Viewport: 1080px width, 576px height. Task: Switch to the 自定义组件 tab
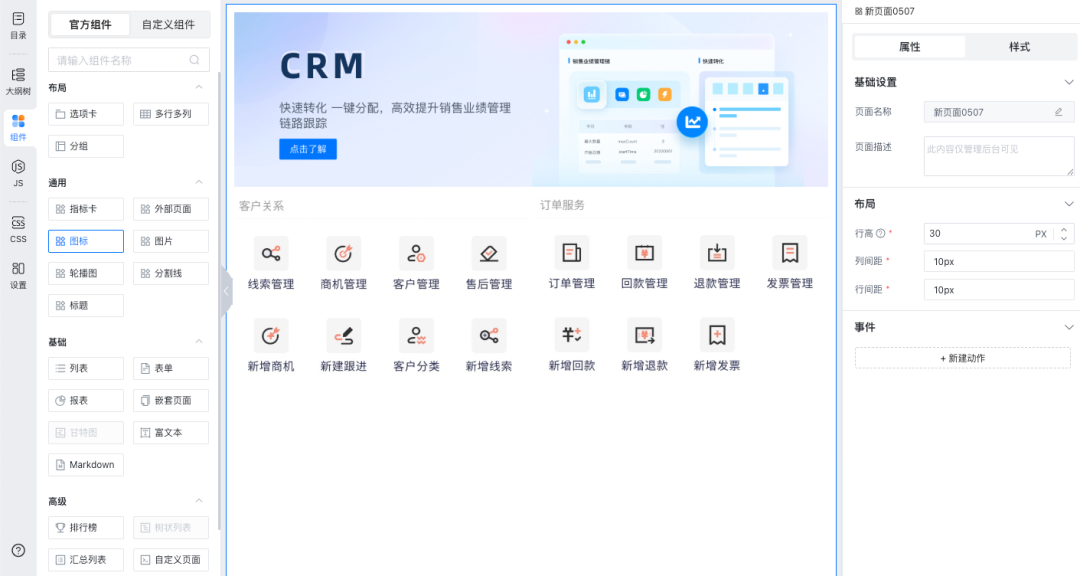[168, 25]
